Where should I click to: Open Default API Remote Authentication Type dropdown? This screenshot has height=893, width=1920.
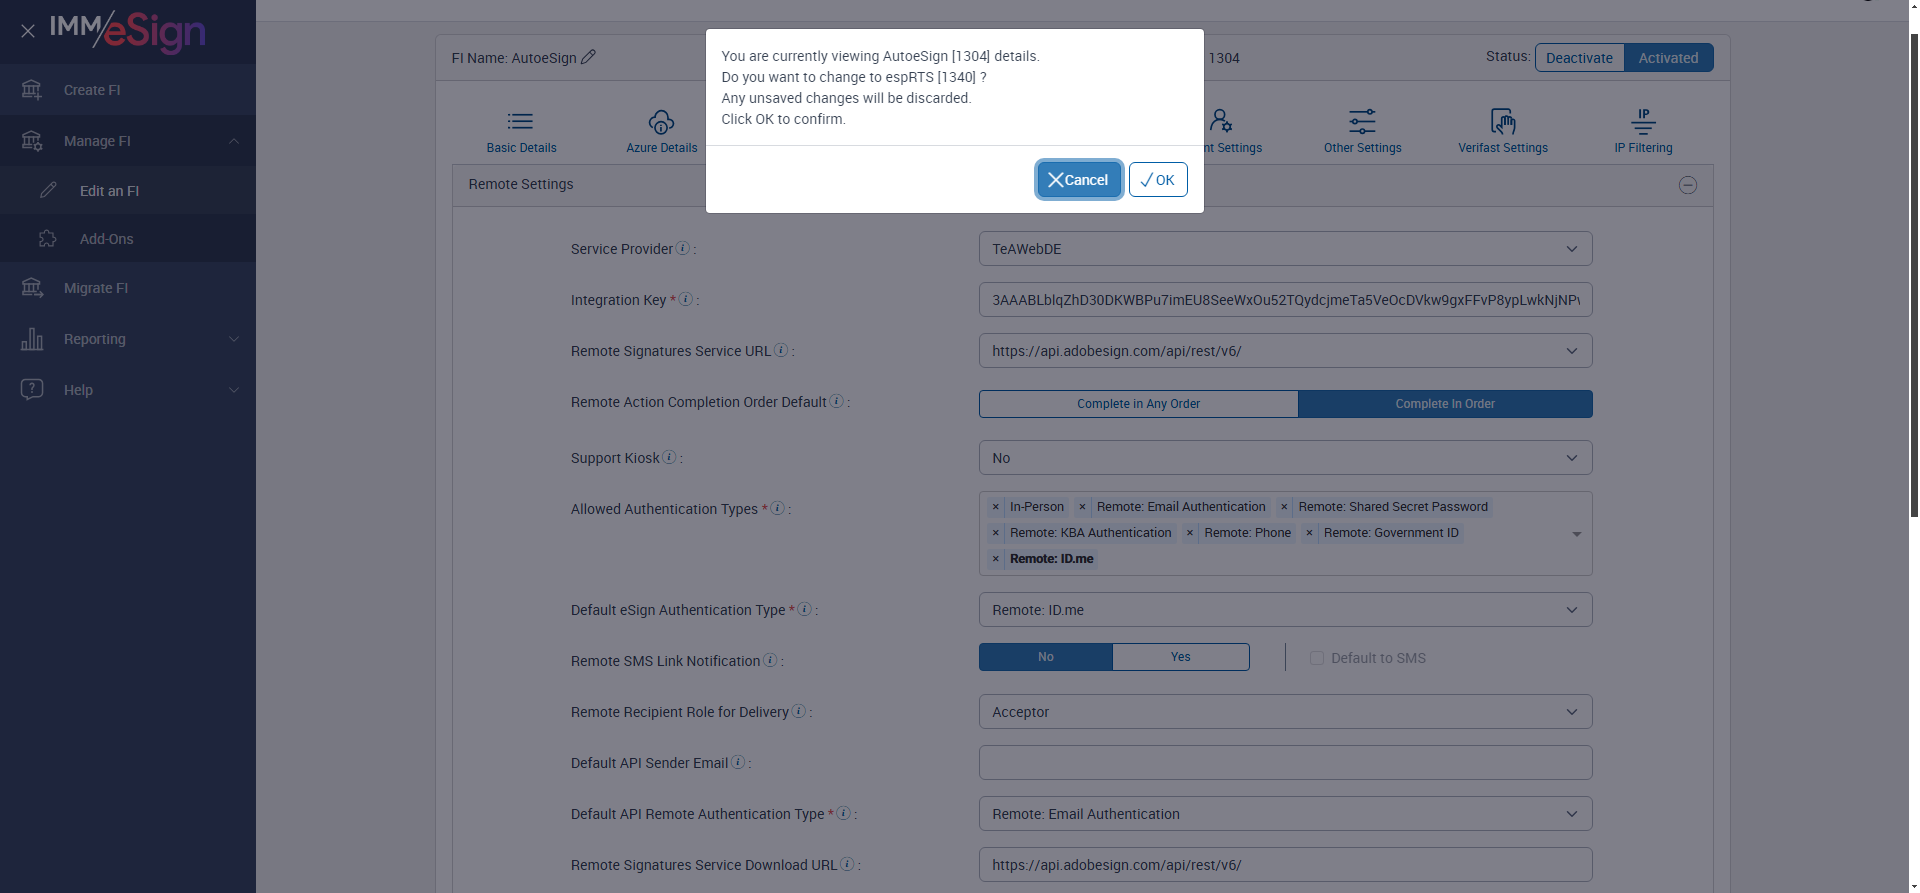tap(1285, 814)
